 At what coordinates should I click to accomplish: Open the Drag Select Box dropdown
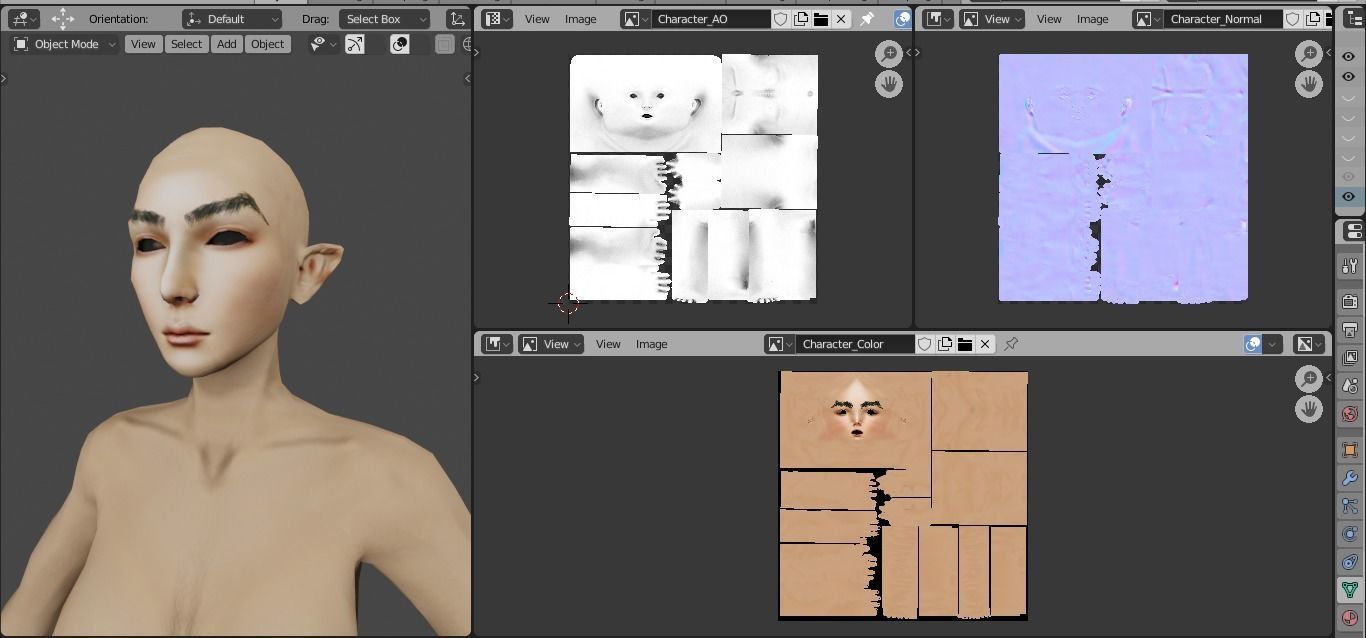tap(385, 19)
